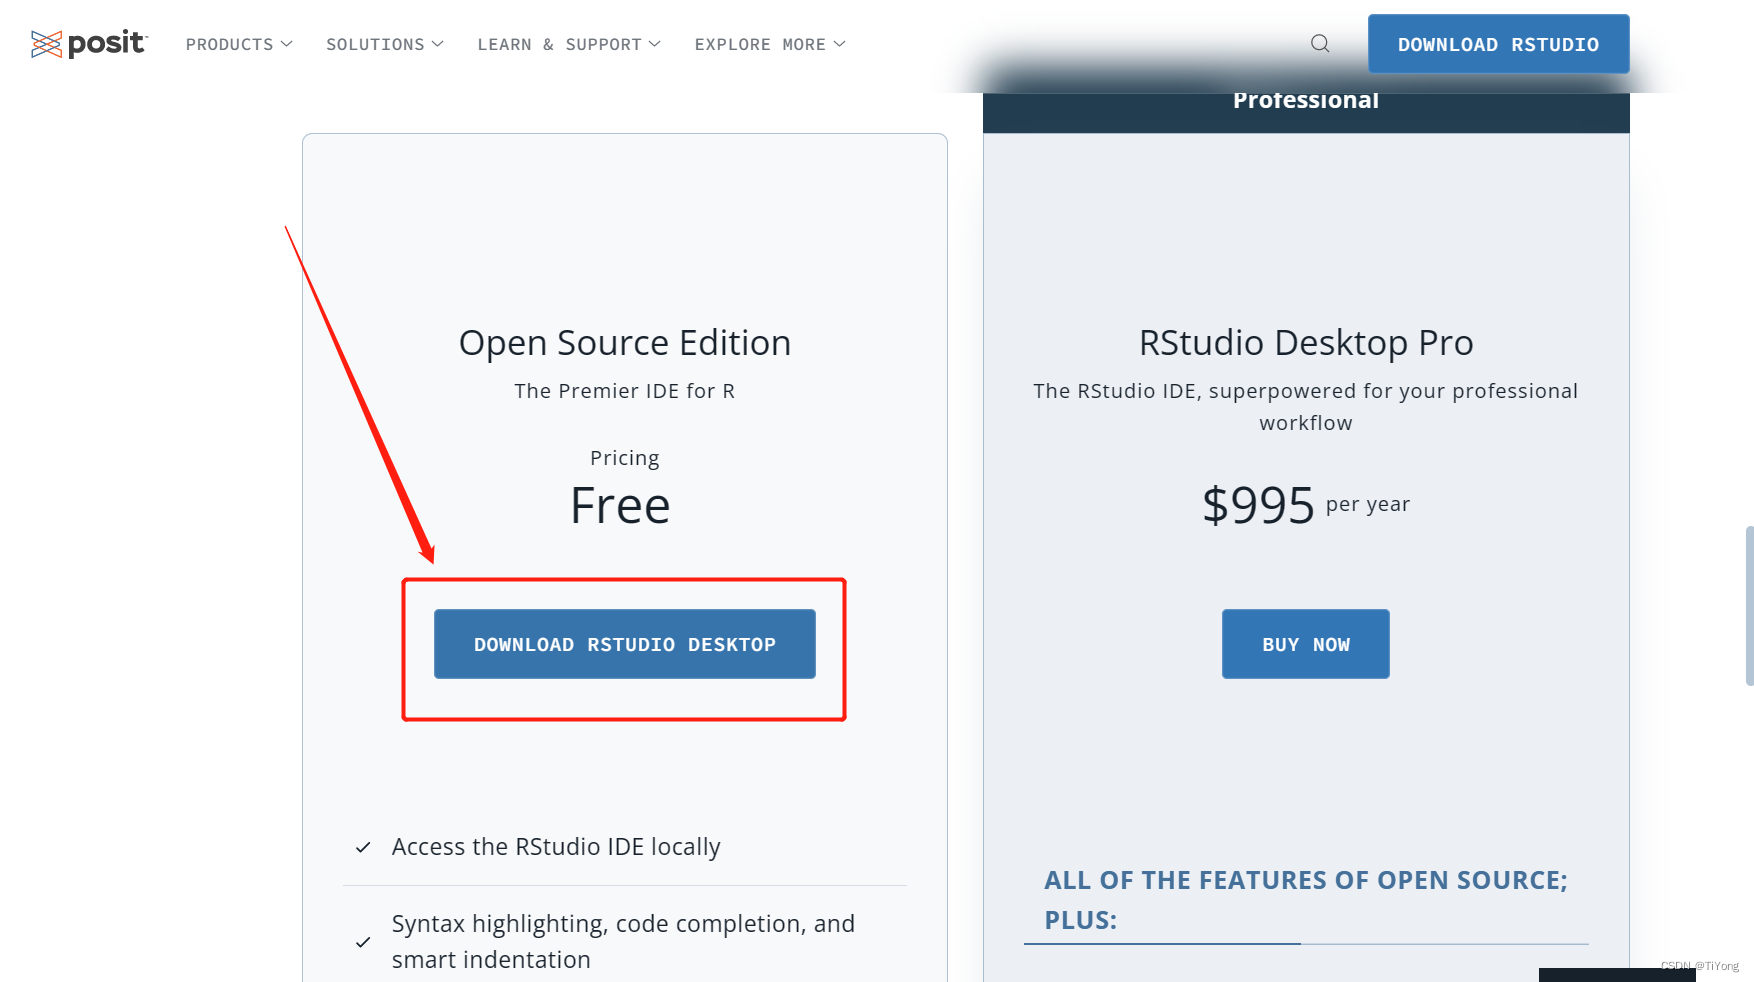Open the search magnifier icon

(x=1320, y=44)
